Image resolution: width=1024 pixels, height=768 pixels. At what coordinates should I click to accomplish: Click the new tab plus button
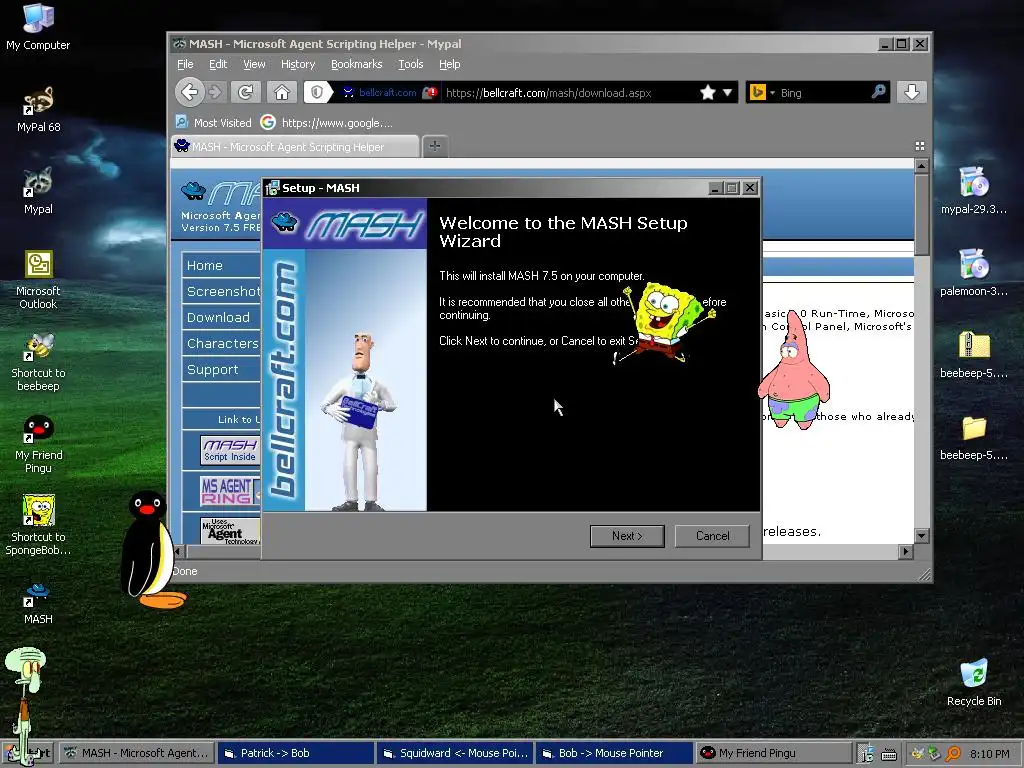[x=435, y=146]
